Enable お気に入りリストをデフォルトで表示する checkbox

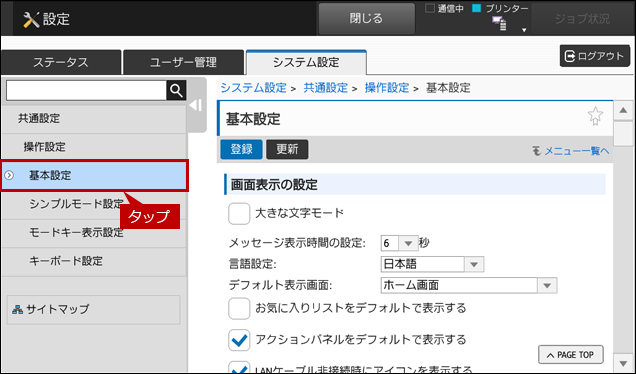(x=239, y=308)
